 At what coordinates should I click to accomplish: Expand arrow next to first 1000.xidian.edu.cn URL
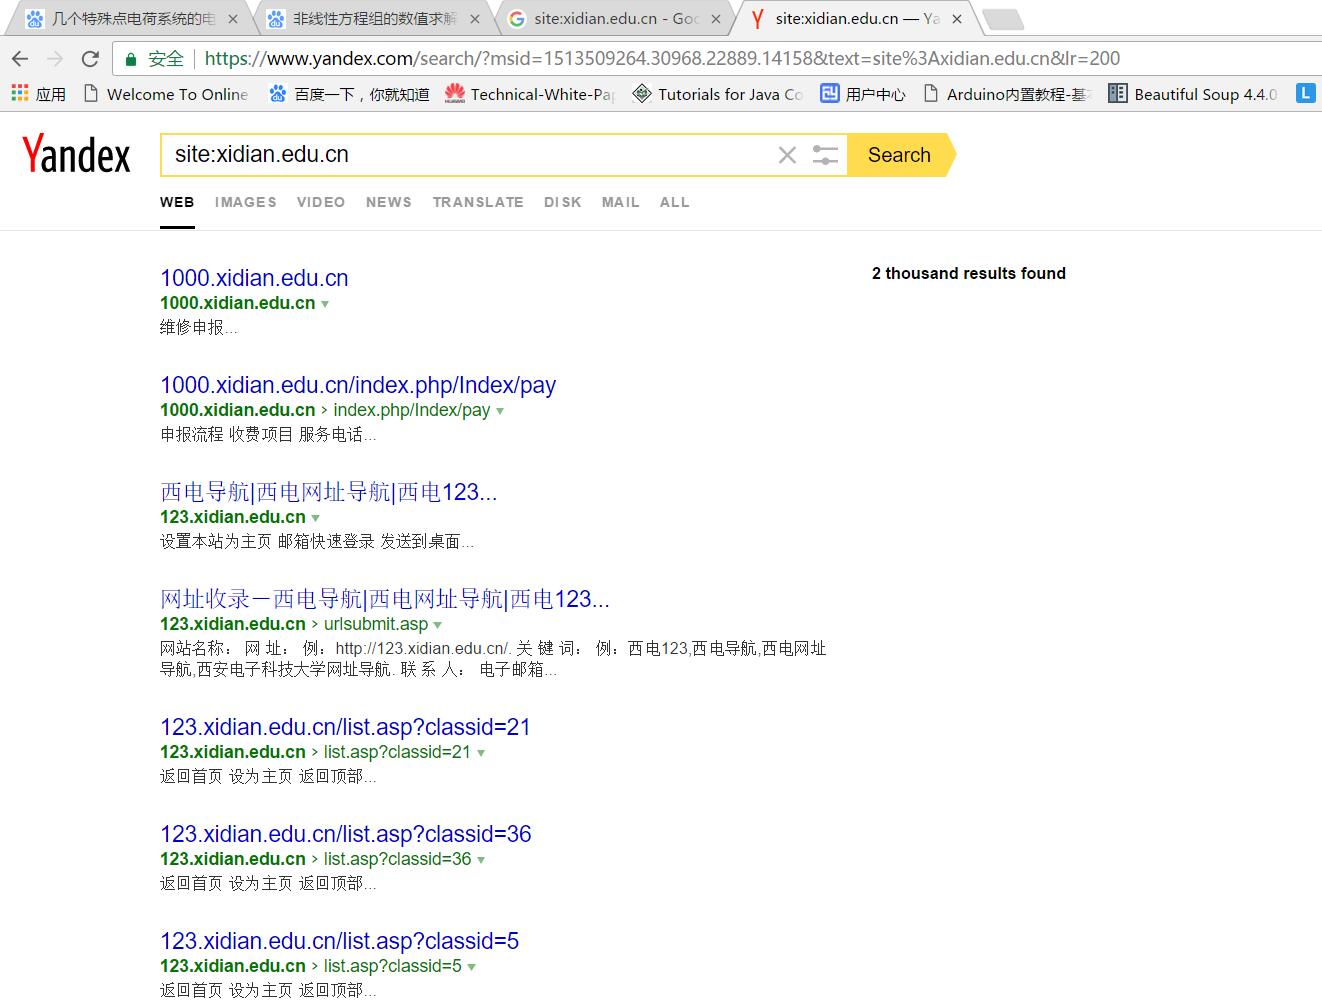[x=325, y=304]
